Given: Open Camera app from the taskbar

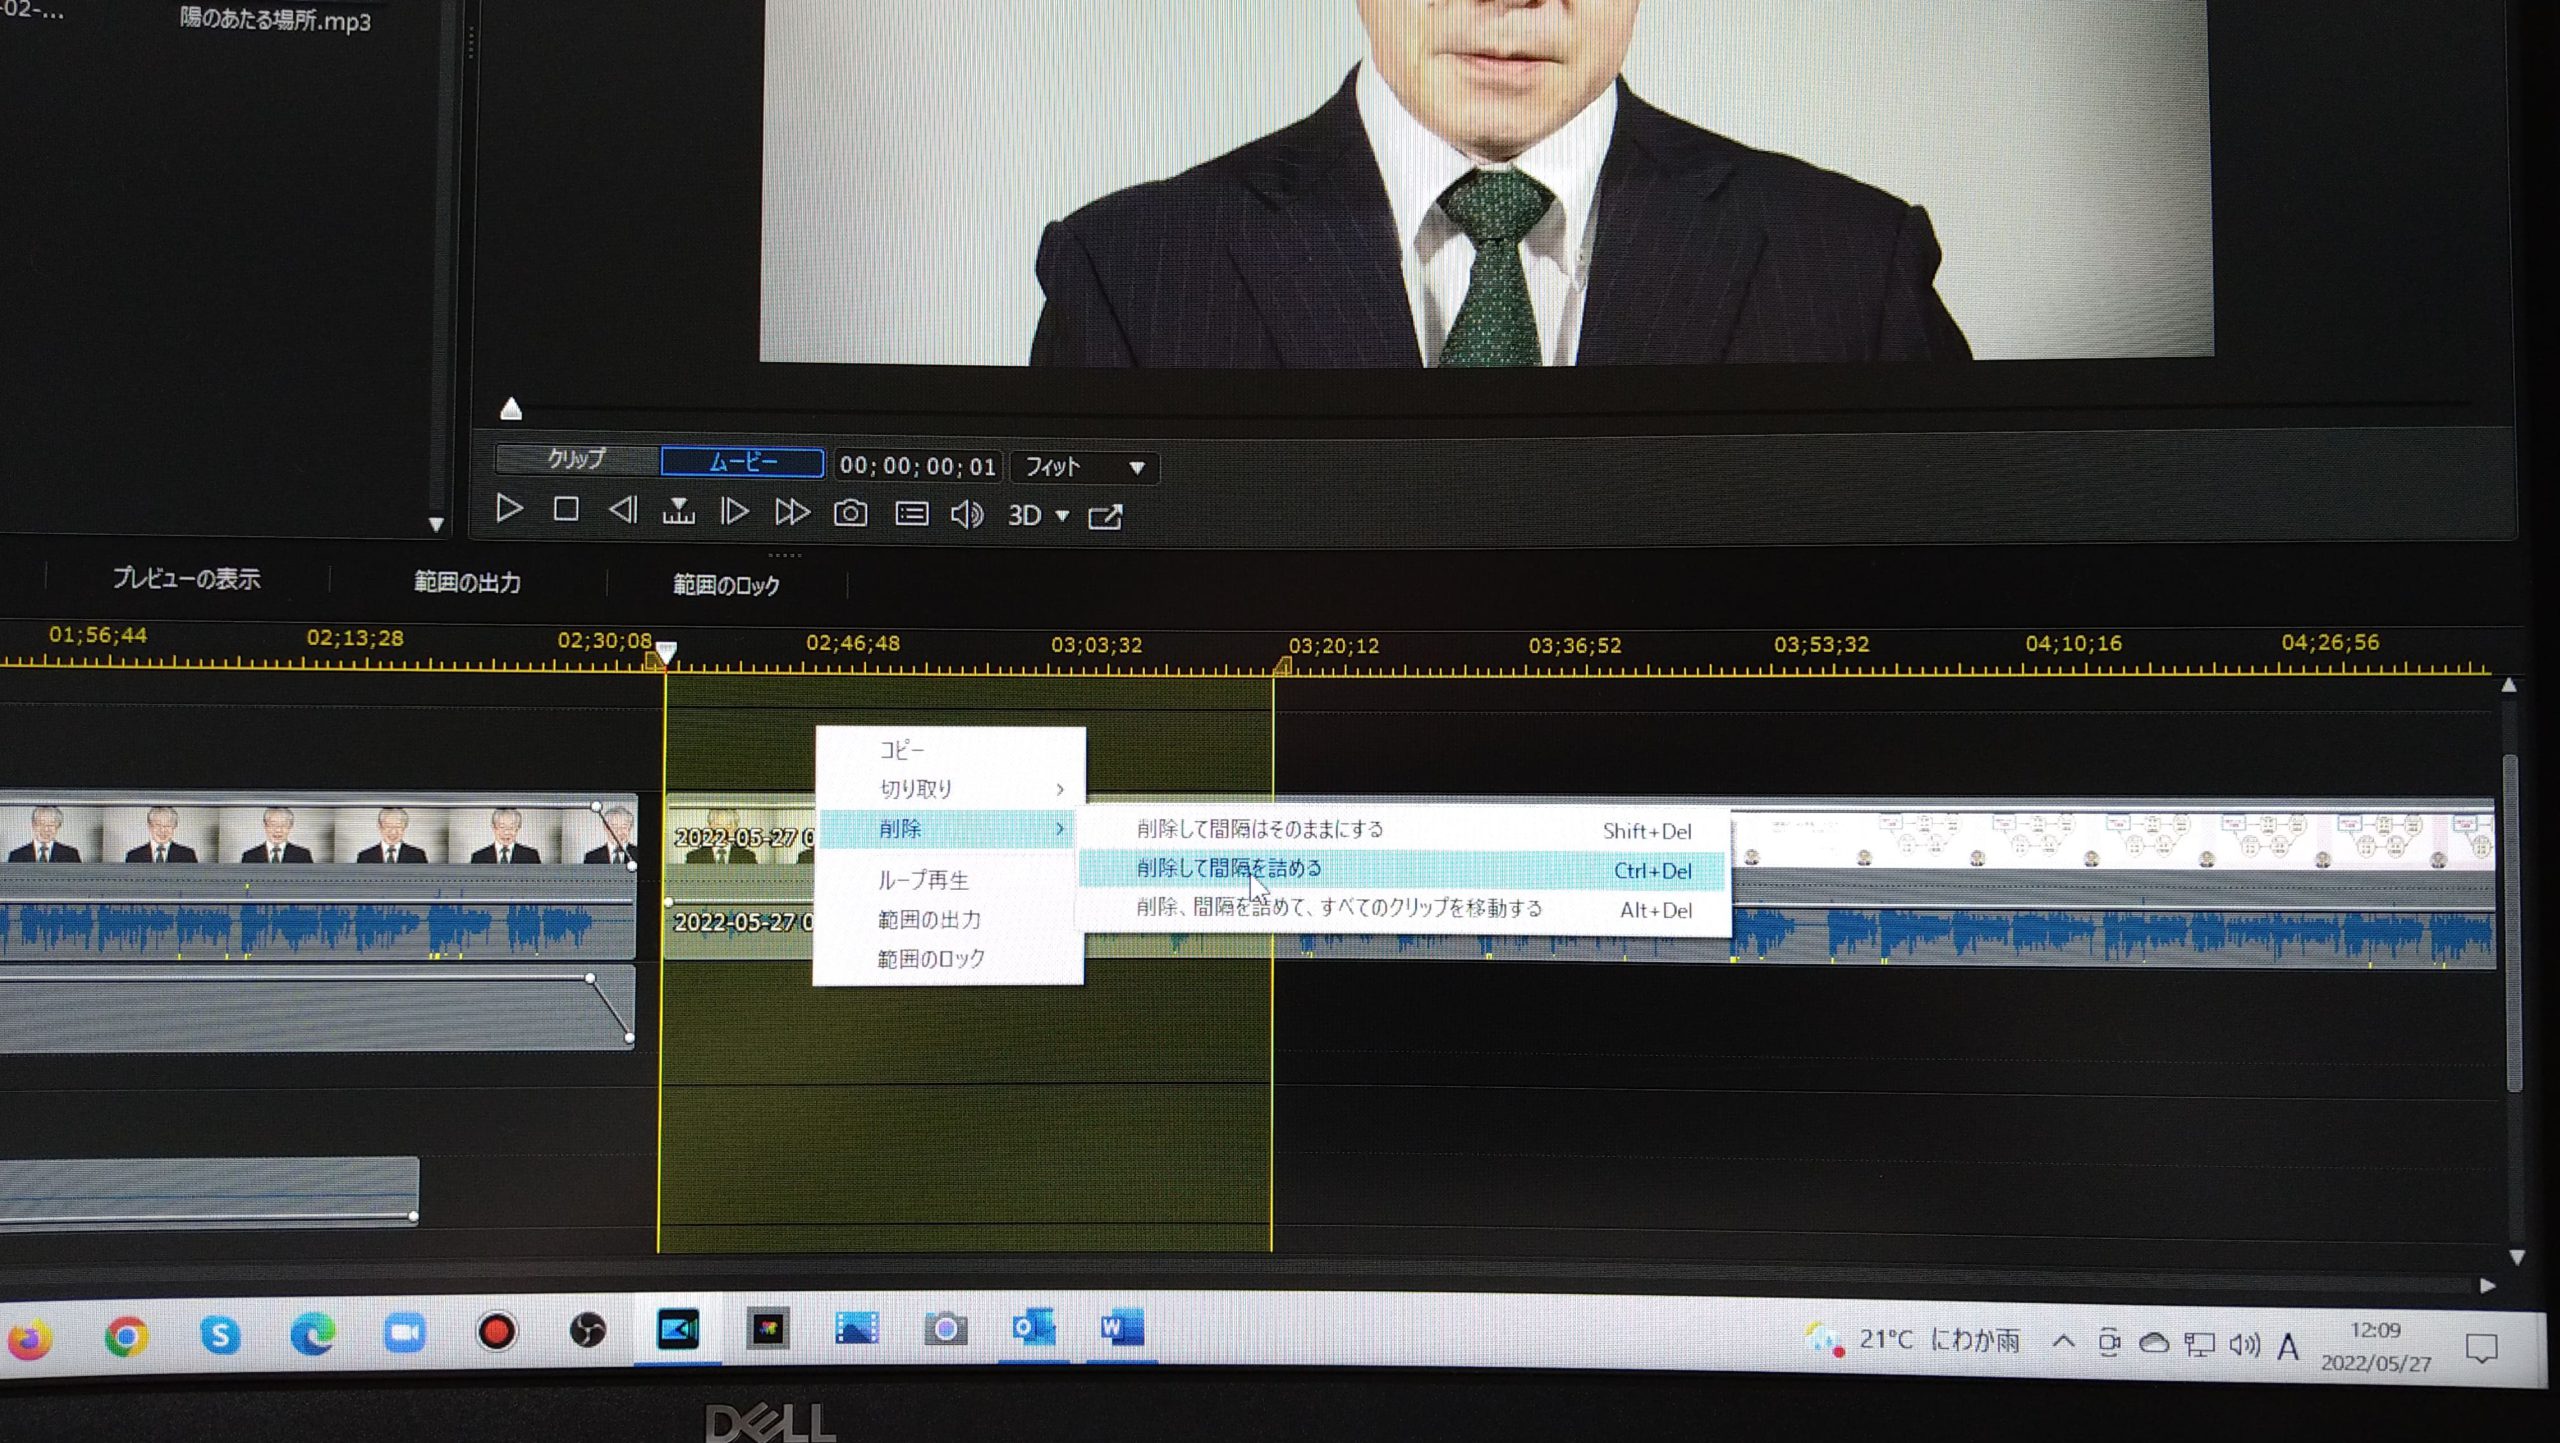Looking at the screenshot, I should (946, 1328).
